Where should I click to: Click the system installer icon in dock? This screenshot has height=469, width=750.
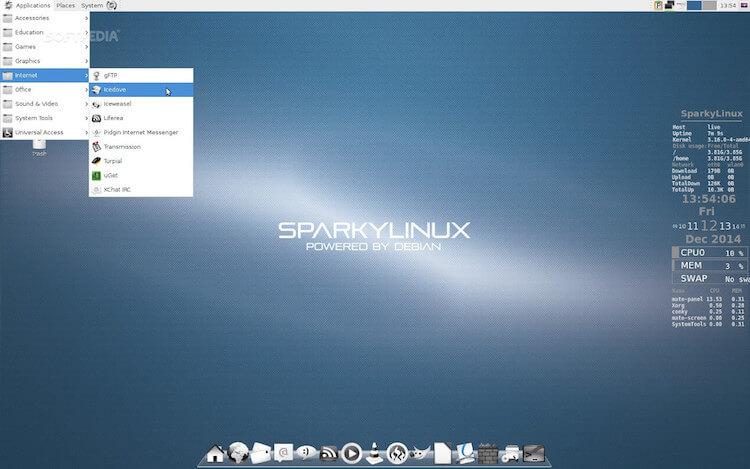click(x=465, y=453)
